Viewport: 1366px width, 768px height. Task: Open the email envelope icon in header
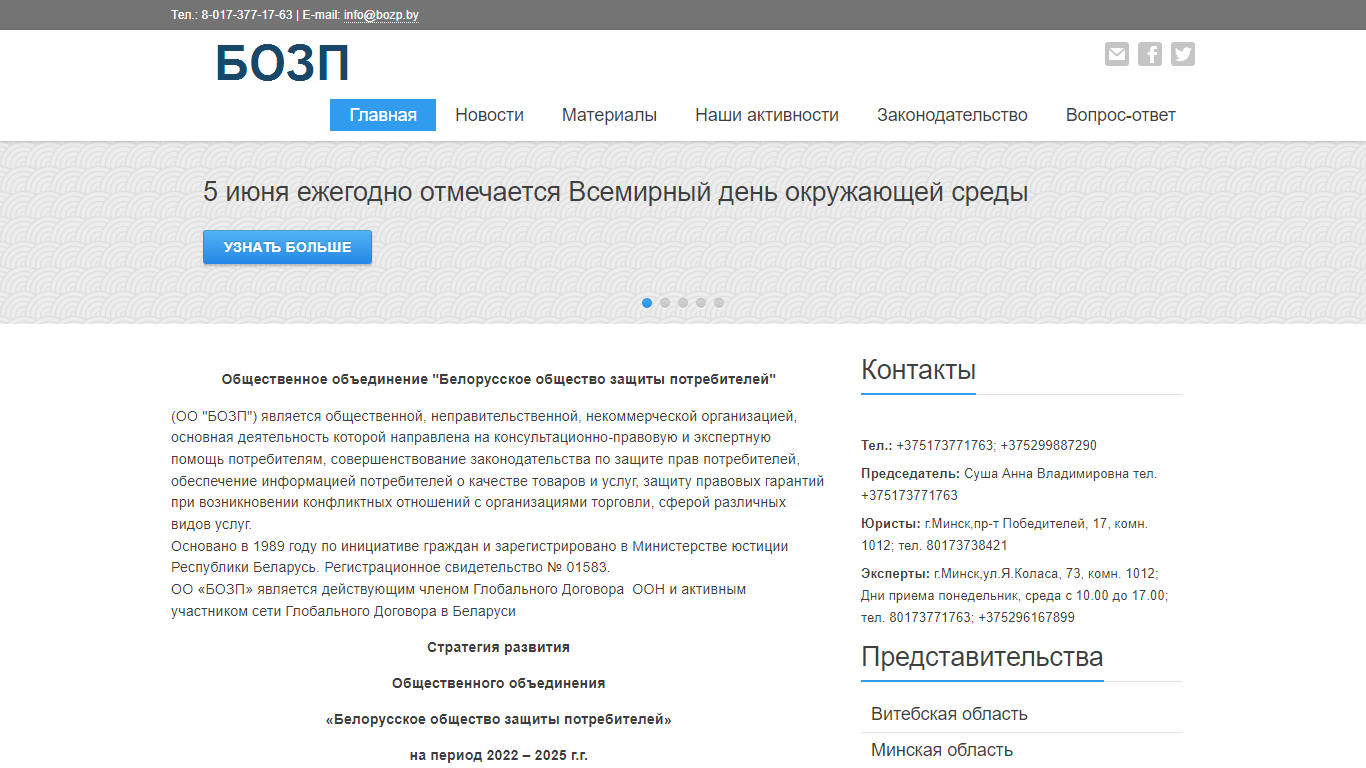(x=1117, y=54)
